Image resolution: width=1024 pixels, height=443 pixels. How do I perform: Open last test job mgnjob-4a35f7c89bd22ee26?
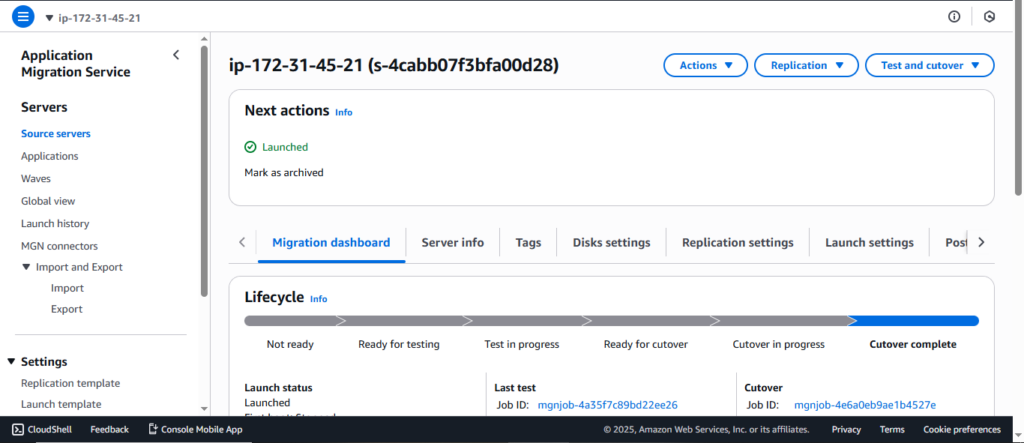click(607, 405)
